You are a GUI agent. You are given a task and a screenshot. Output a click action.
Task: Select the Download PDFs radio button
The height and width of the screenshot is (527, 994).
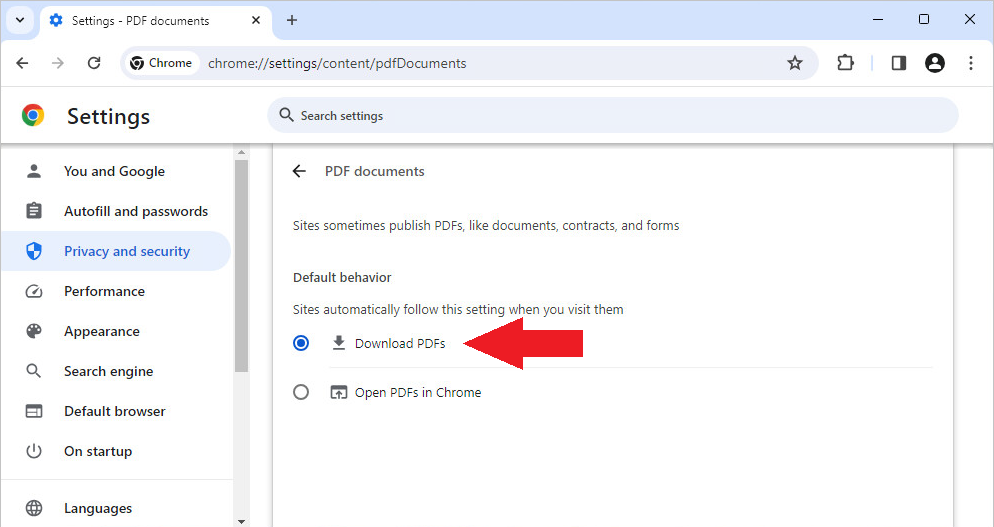(x=301, y=343)
